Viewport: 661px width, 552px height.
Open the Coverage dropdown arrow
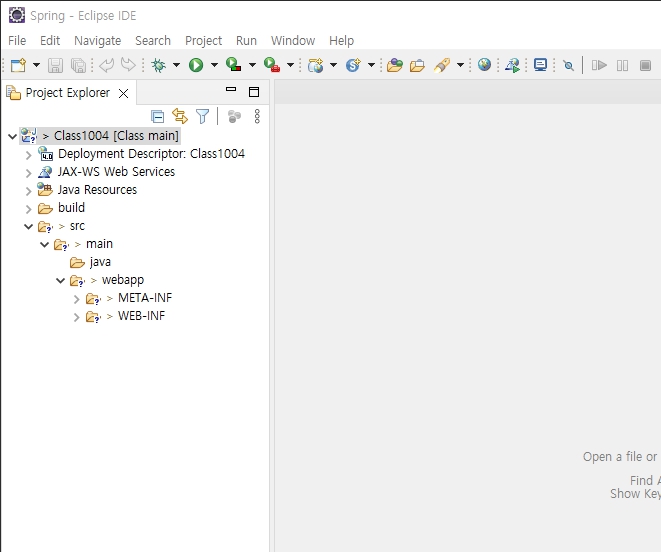coord(253,65)
